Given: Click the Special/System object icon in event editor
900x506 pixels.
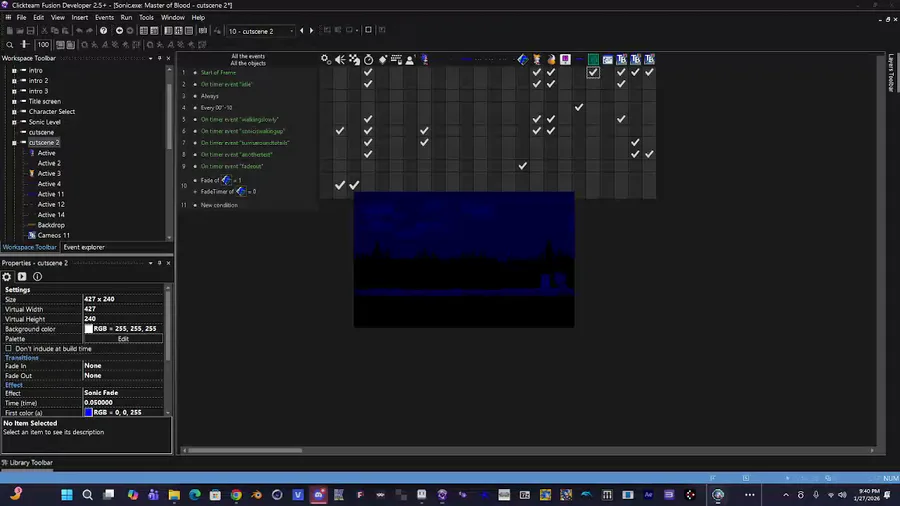Looking at the screenshot, I should [325, 59].
